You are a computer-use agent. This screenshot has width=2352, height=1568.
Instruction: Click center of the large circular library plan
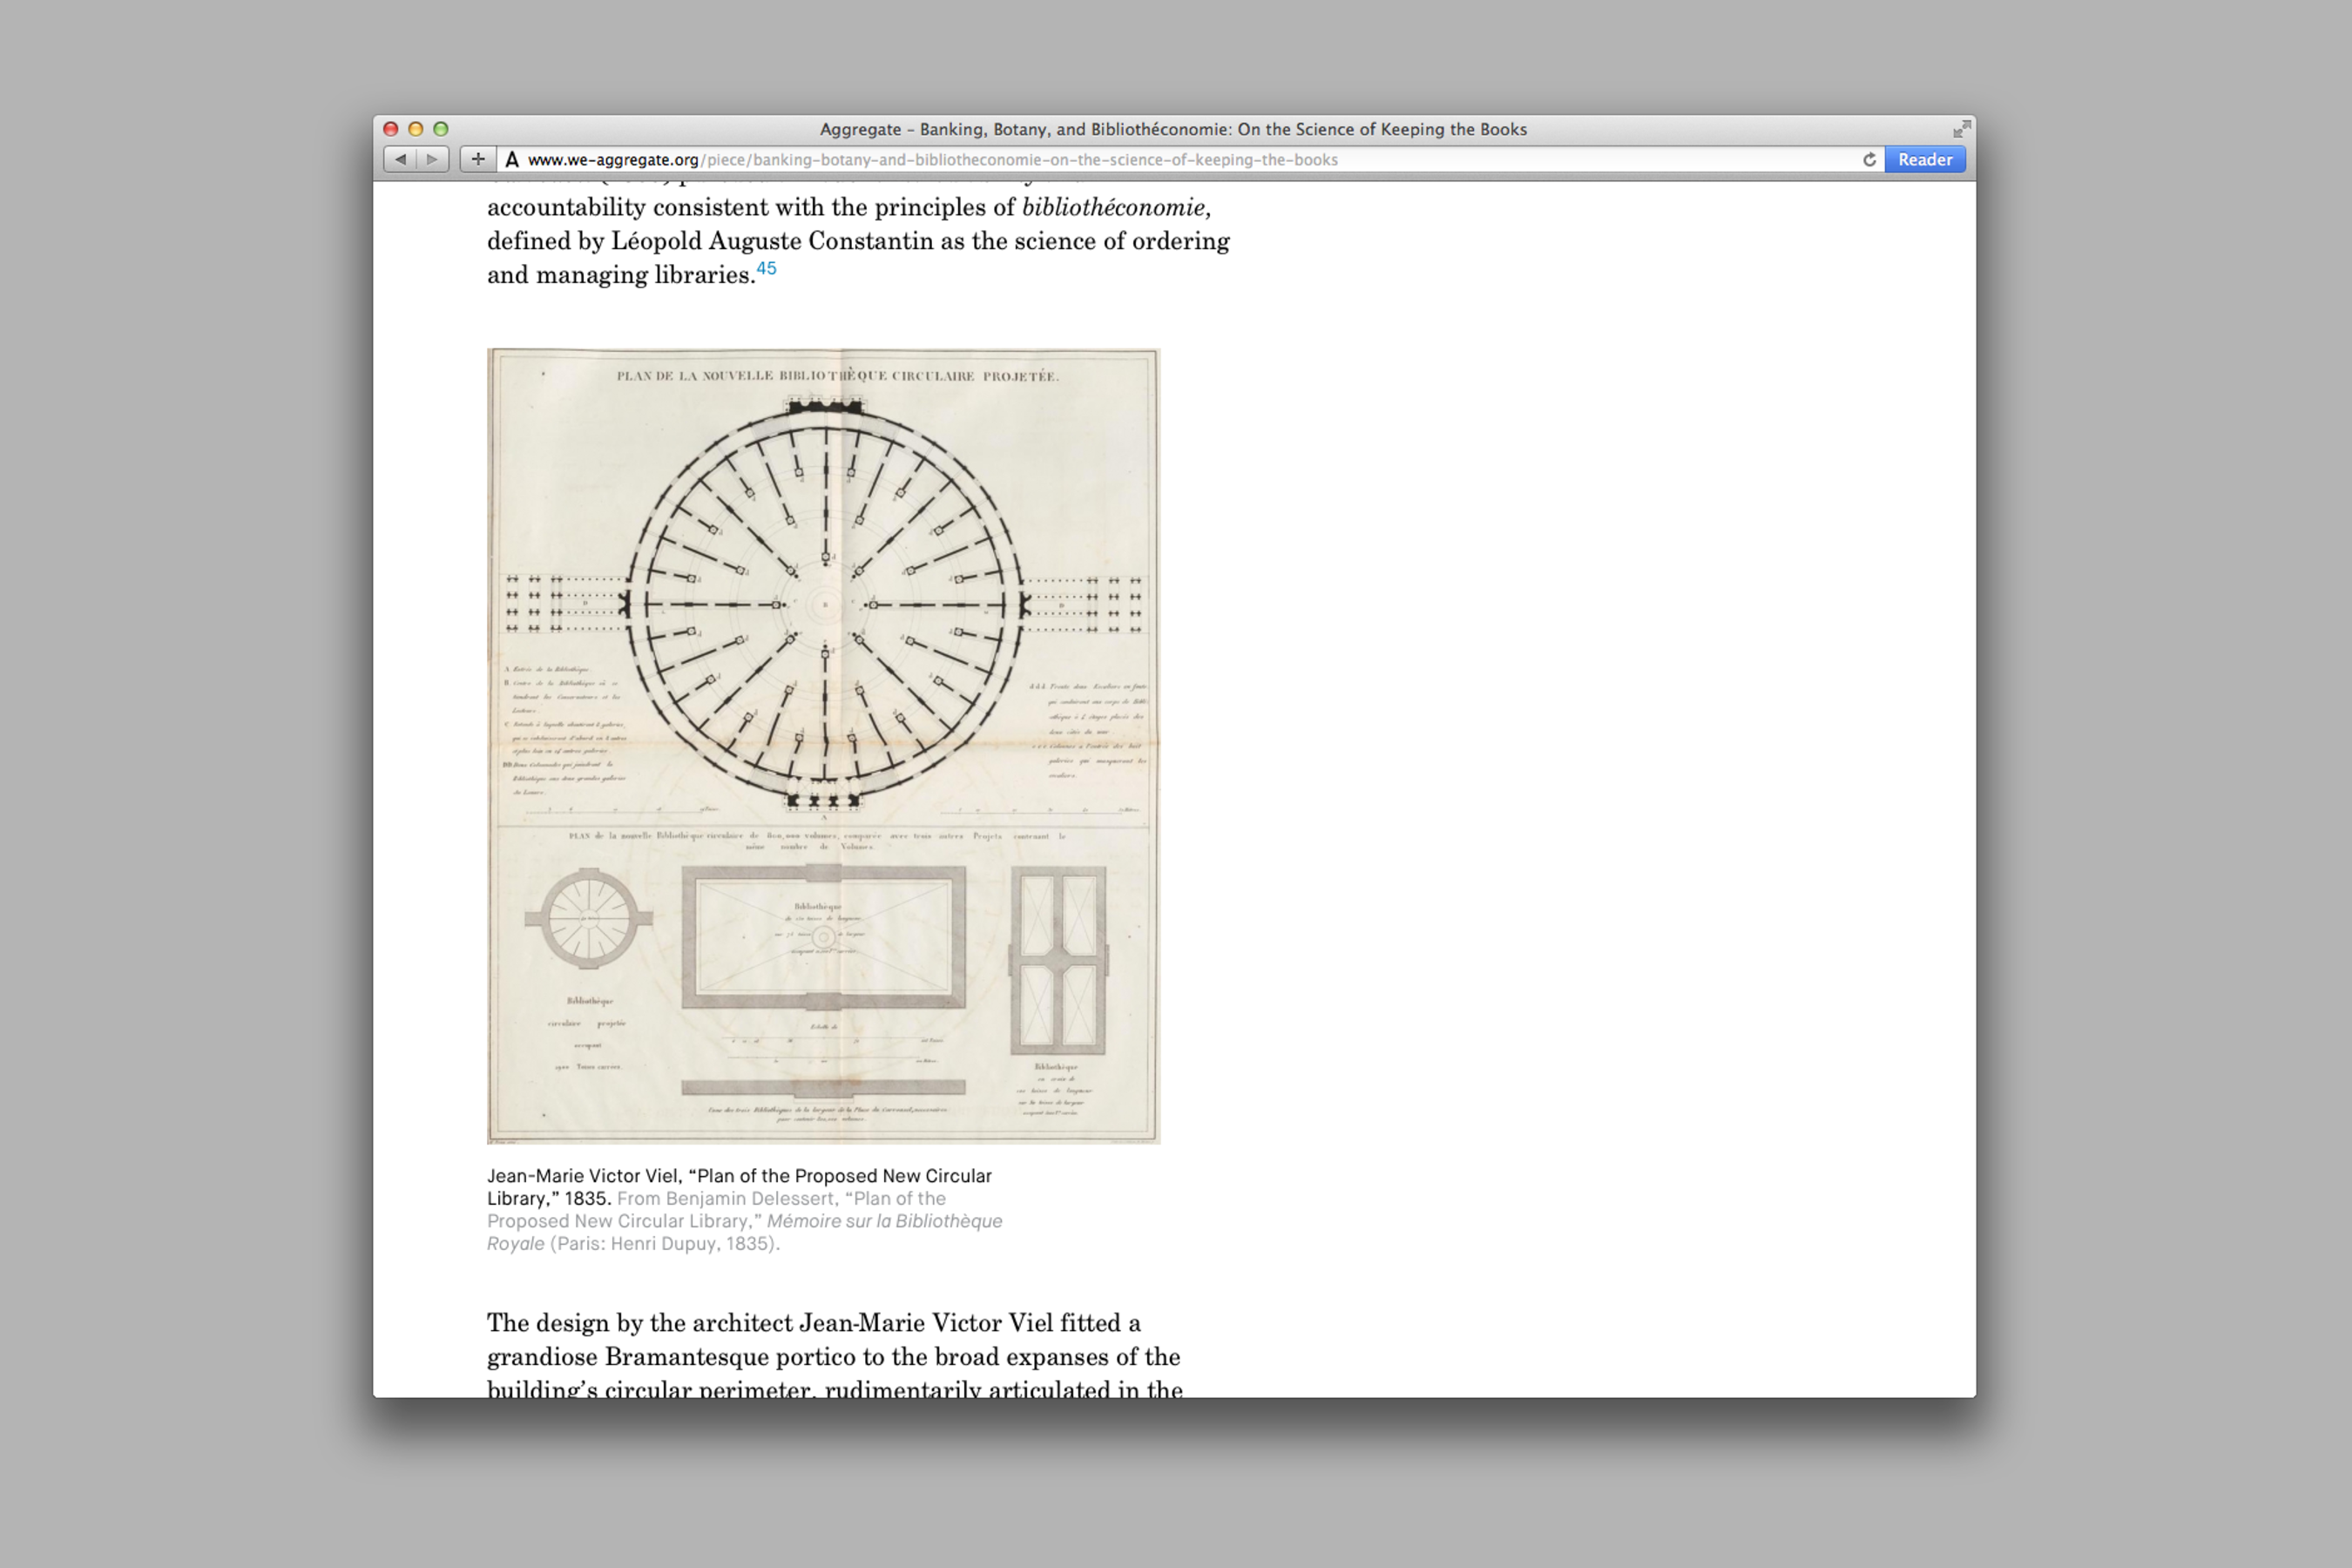coord(825,604)
